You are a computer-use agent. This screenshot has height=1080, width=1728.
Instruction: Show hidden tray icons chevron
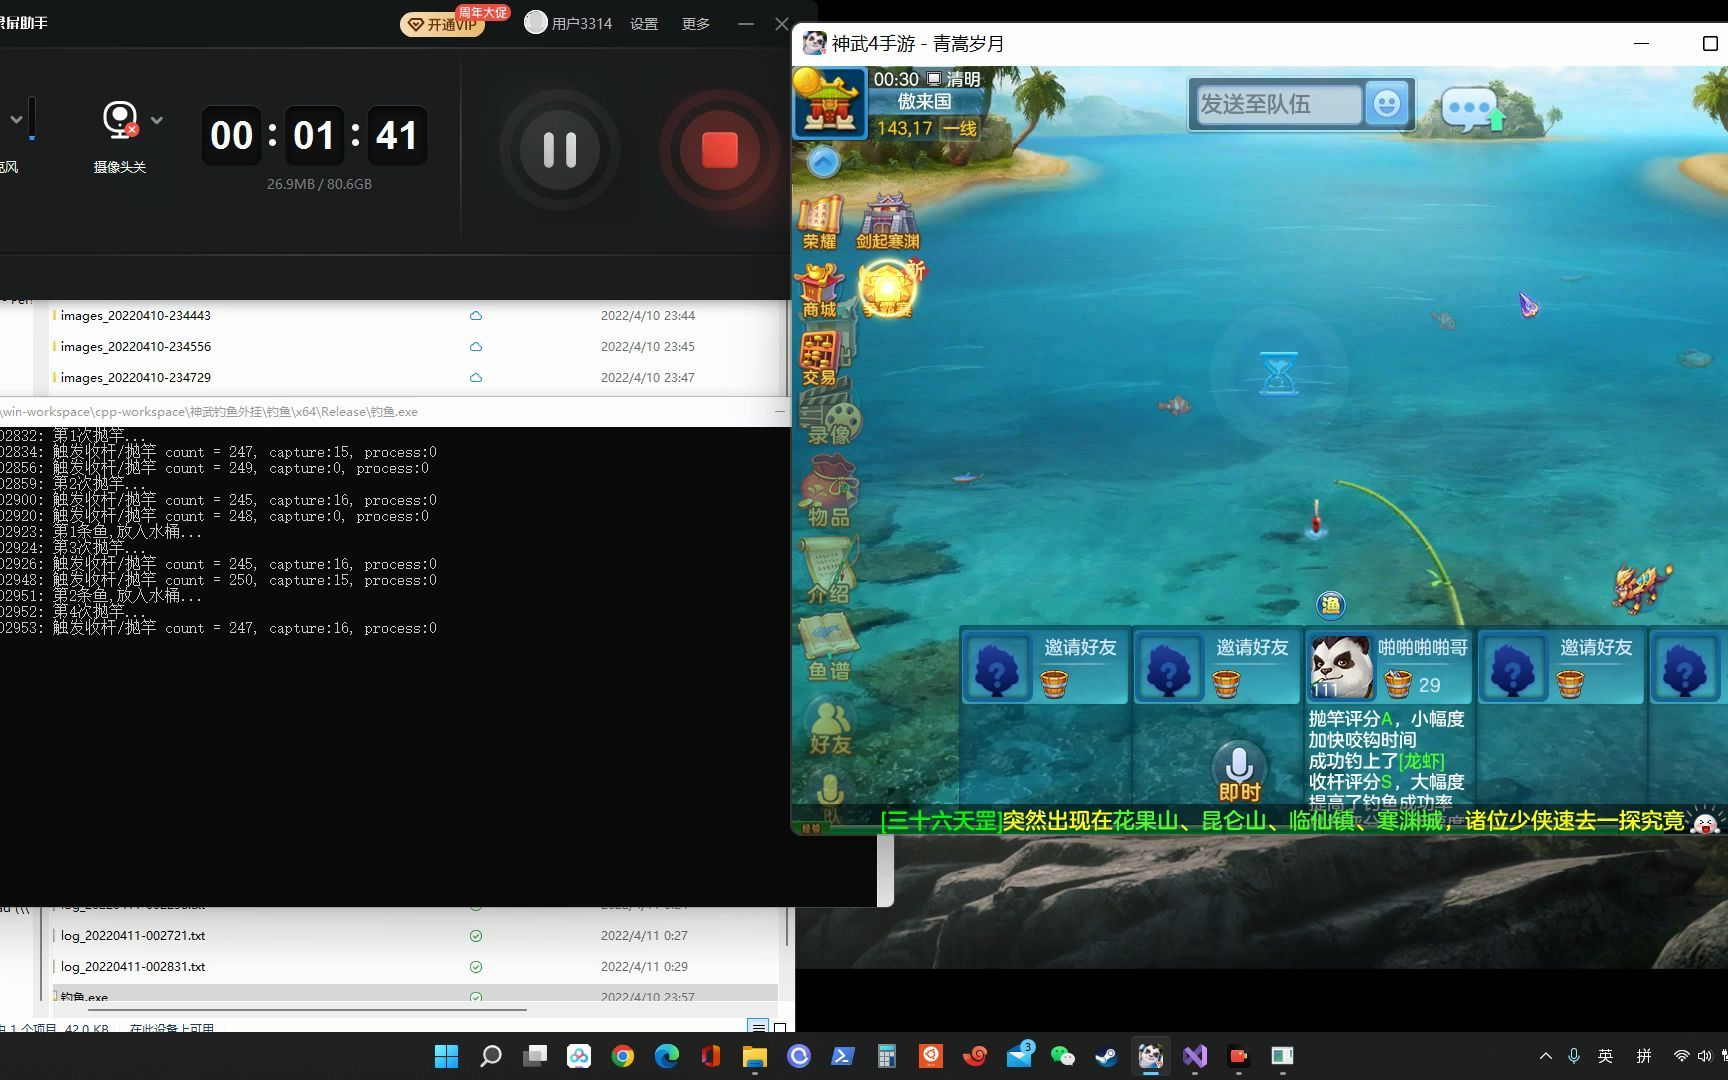(1546, 1056)
